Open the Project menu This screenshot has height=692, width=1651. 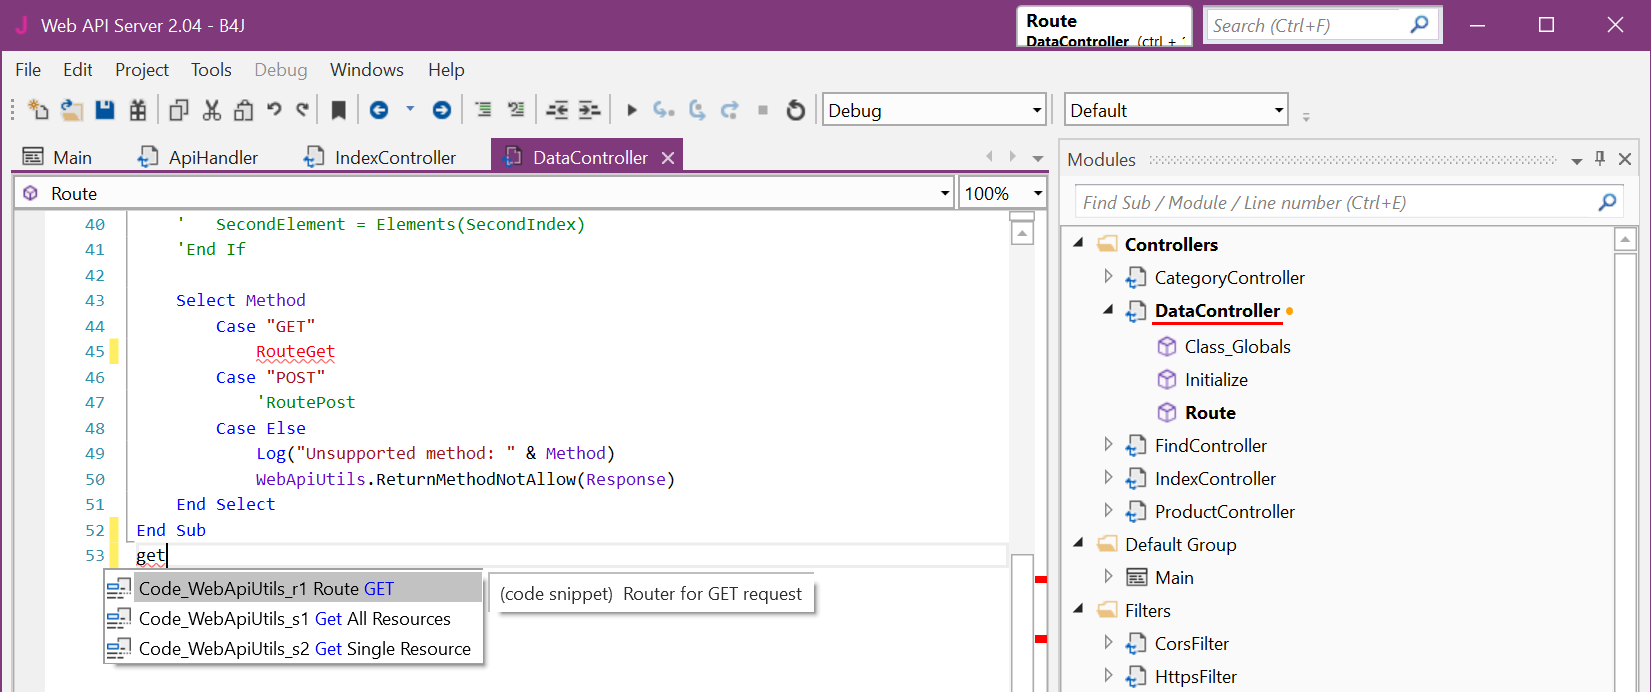tap(141, 70)
